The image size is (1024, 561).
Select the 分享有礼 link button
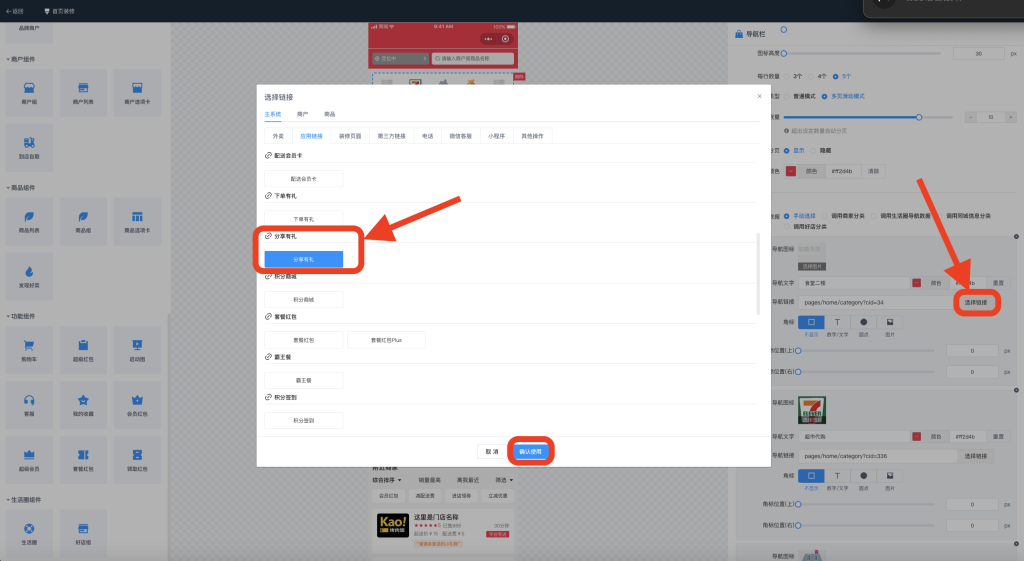[x=303, y=259]
